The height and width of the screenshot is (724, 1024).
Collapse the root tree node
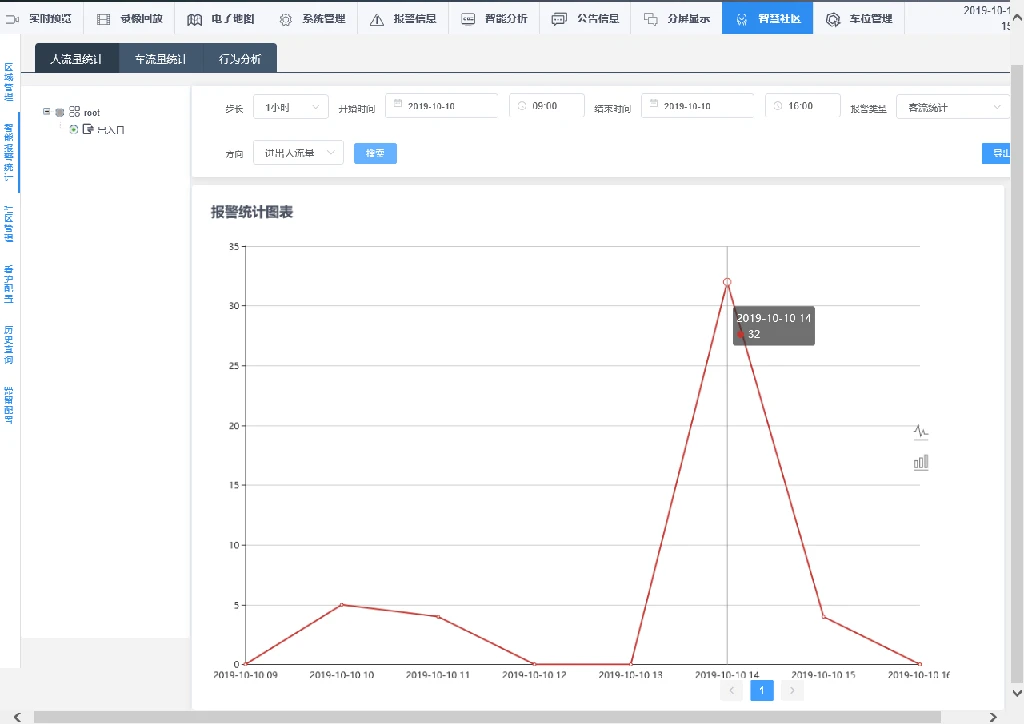click(46, 112)
